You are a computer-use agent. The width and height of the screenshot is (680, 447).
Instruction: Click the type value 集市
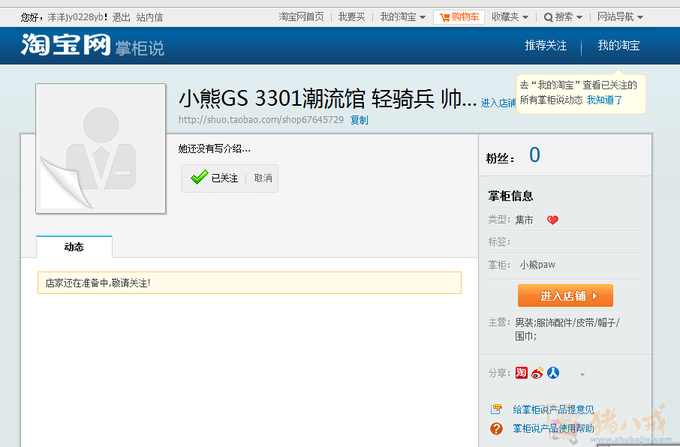(524, 220)
